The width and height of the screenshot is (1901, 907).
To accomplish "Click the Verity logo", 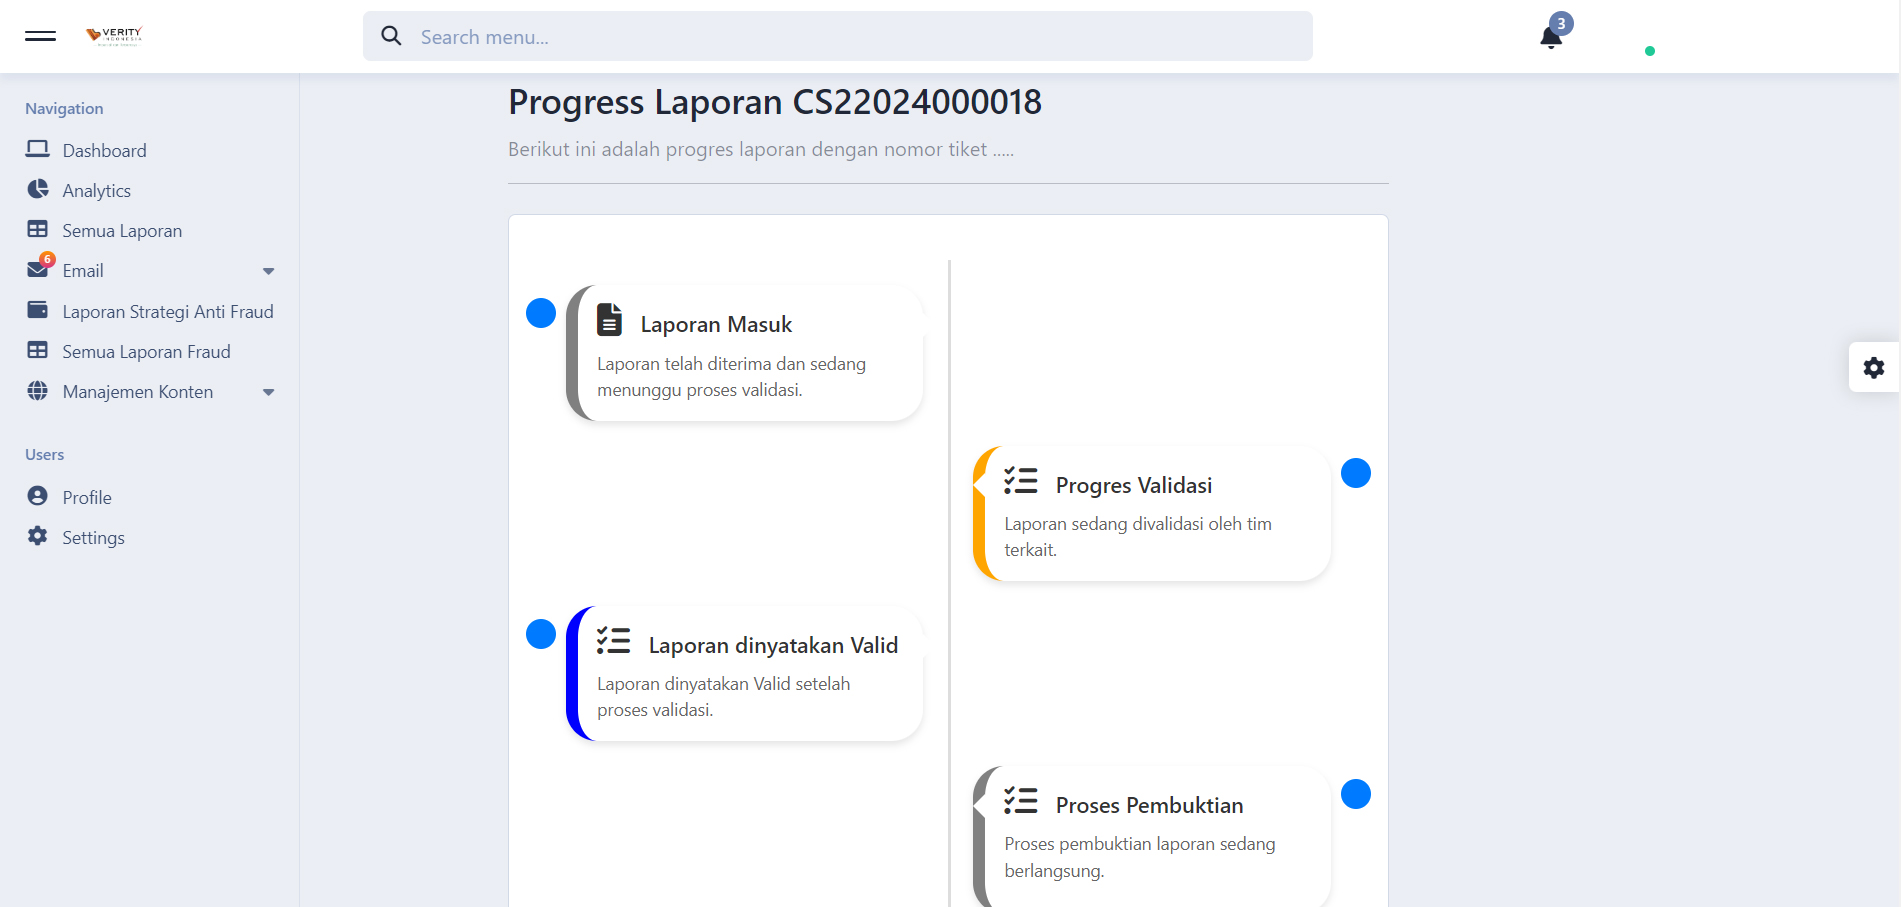I will point(115,36).
